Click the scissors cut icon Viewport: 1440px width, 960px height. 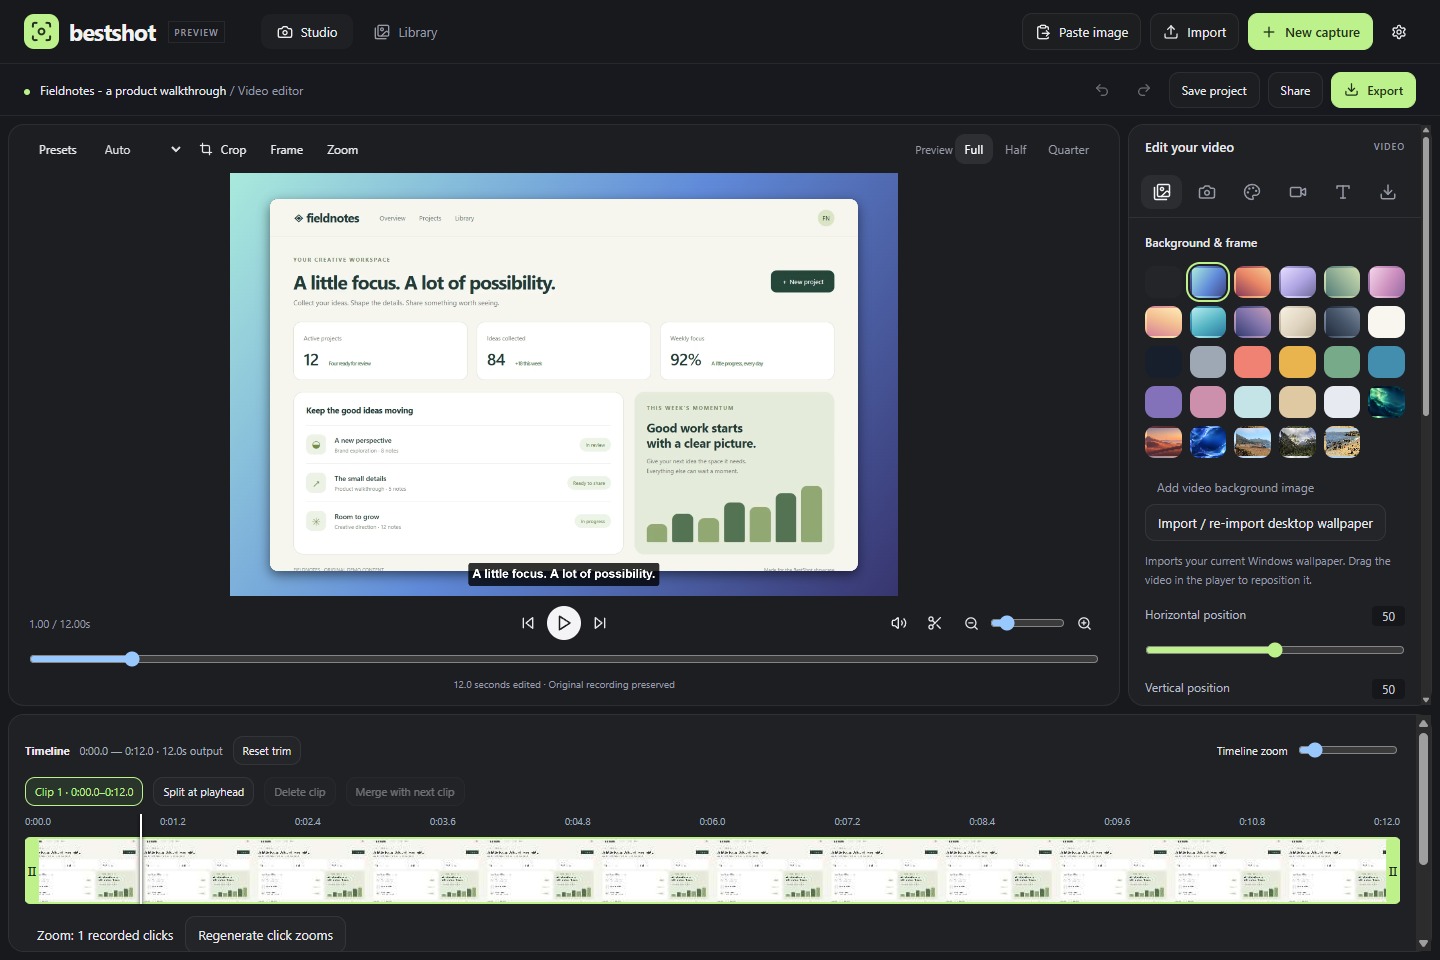point(935,623)
